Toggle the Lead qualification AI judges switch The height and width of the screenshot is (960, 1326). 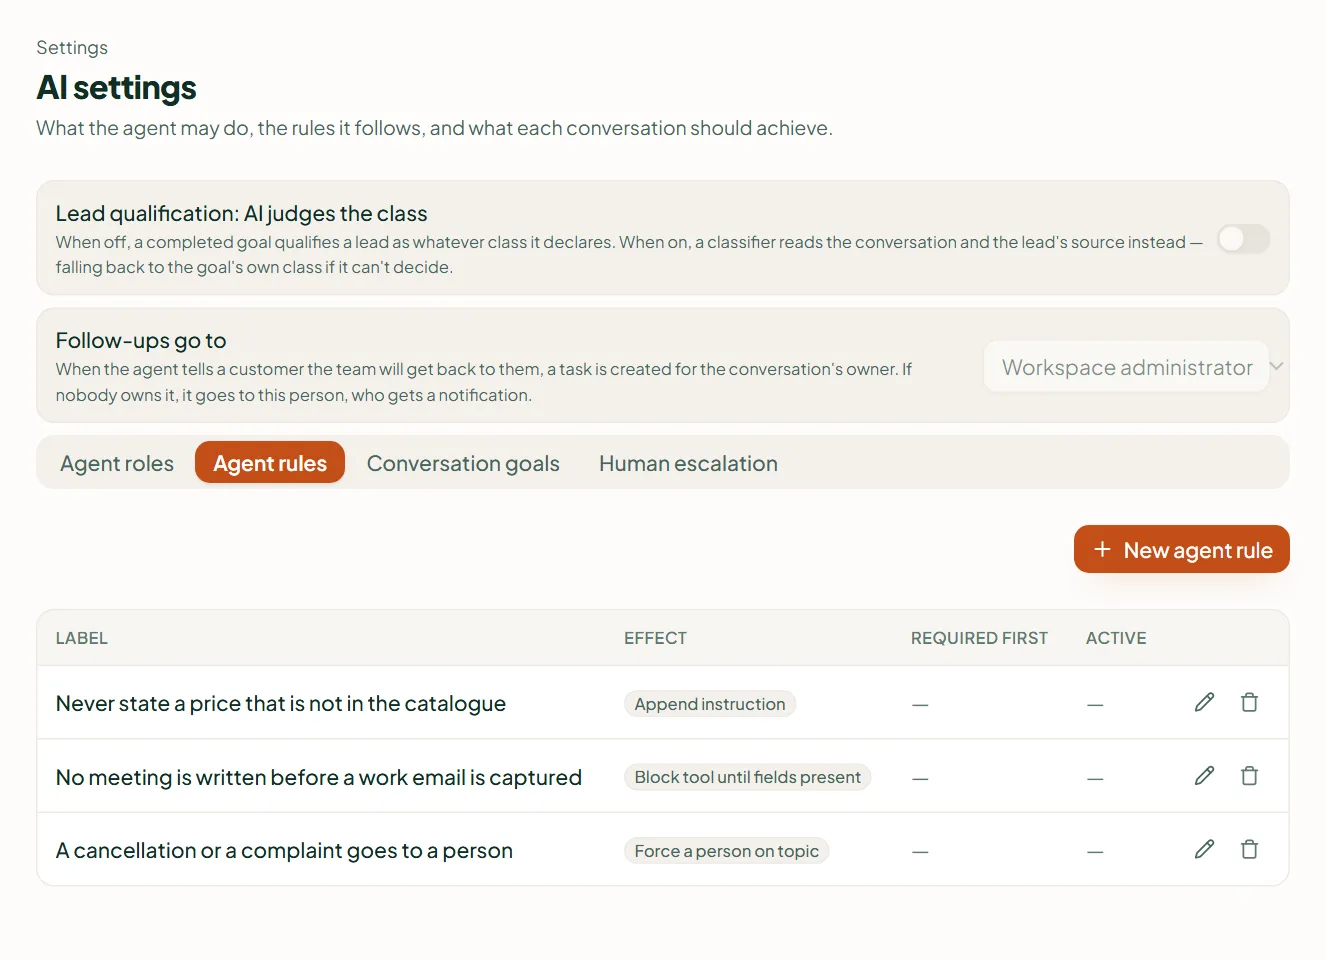coord(1243,239)
